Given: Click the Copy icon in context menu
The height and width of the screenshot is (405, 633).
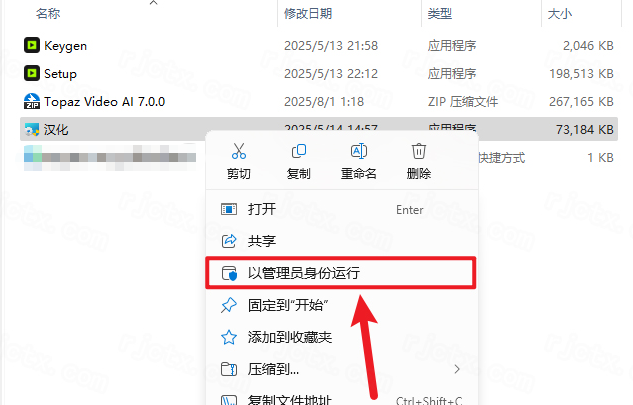Looking at the screenshot, I should (x=299, y=151).
